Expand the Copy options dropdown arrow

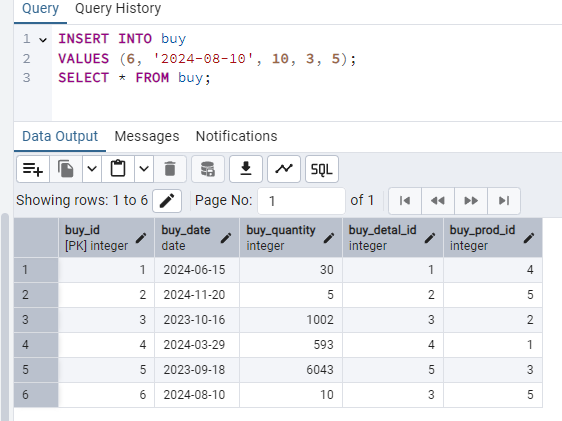92,169
